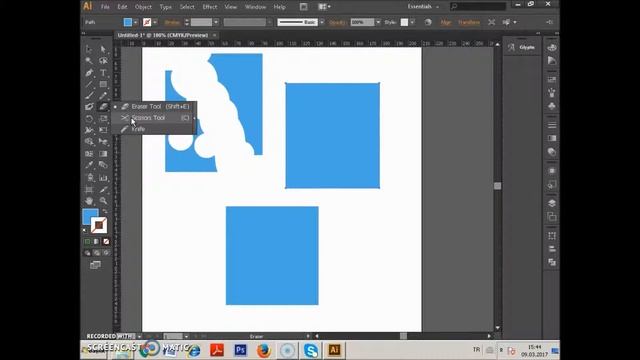The height and width of the screenshot is (360, 640).
Task: Open the File menu
Action: 105,7
